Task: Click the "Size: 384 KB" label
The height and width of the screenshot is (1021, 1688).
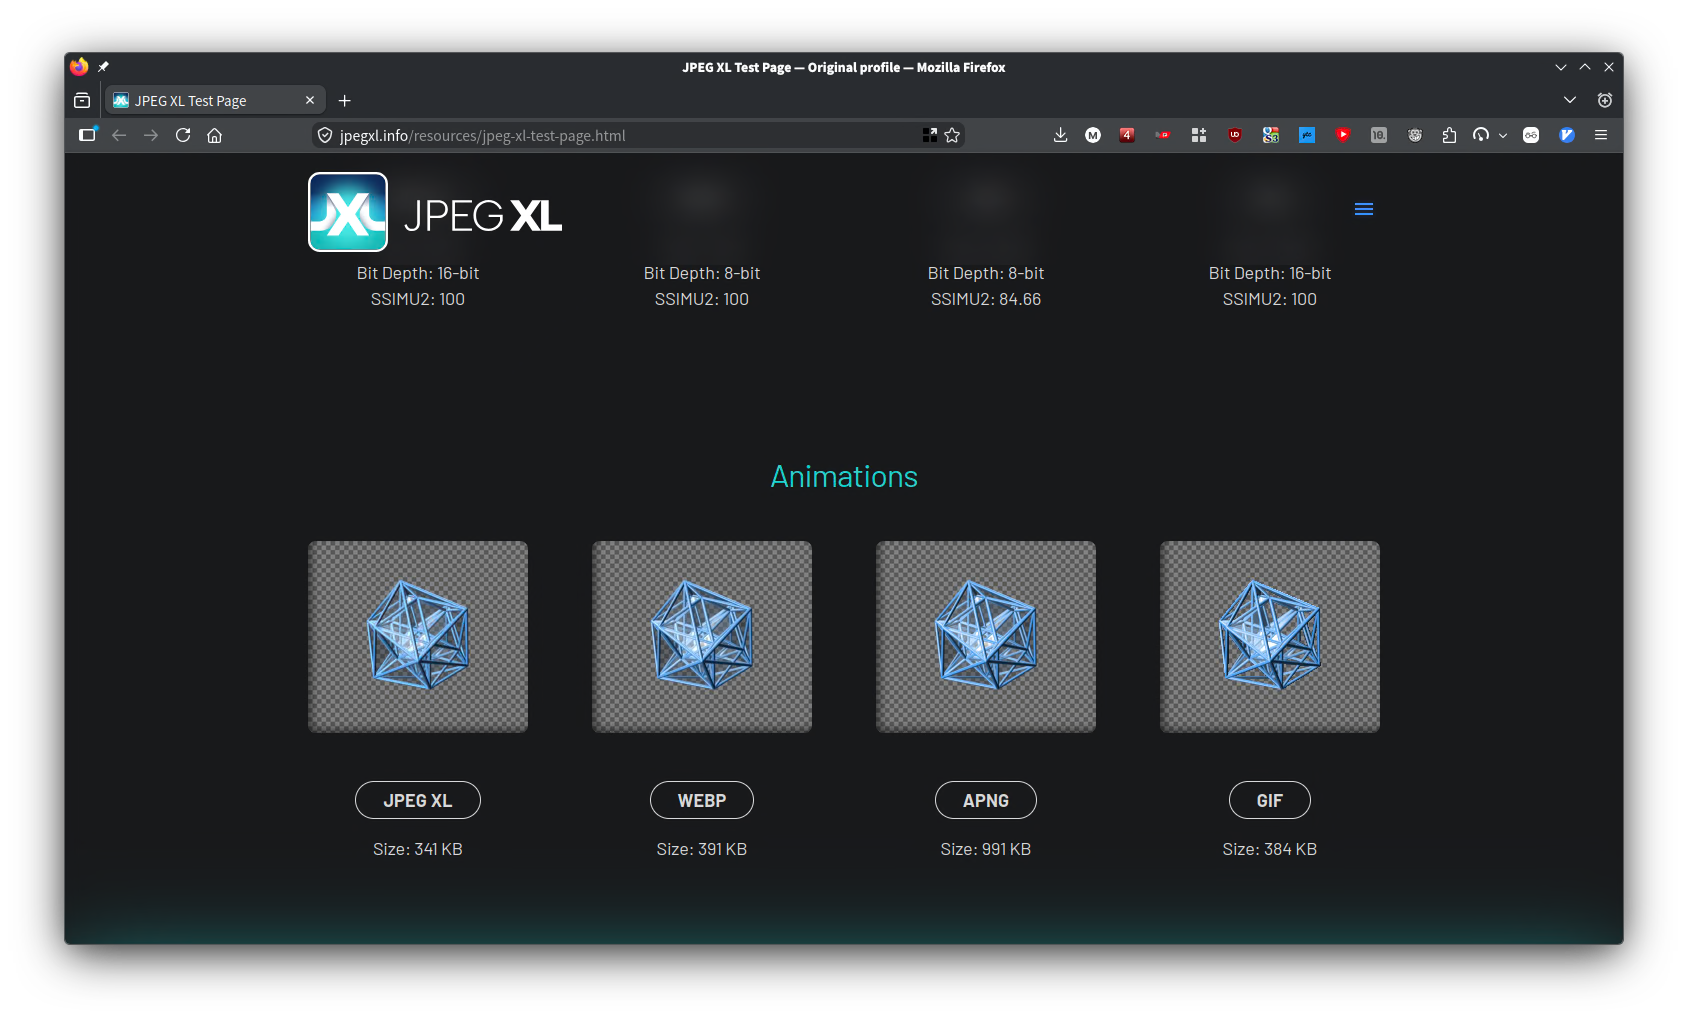Action: [x=1270, y=849]
